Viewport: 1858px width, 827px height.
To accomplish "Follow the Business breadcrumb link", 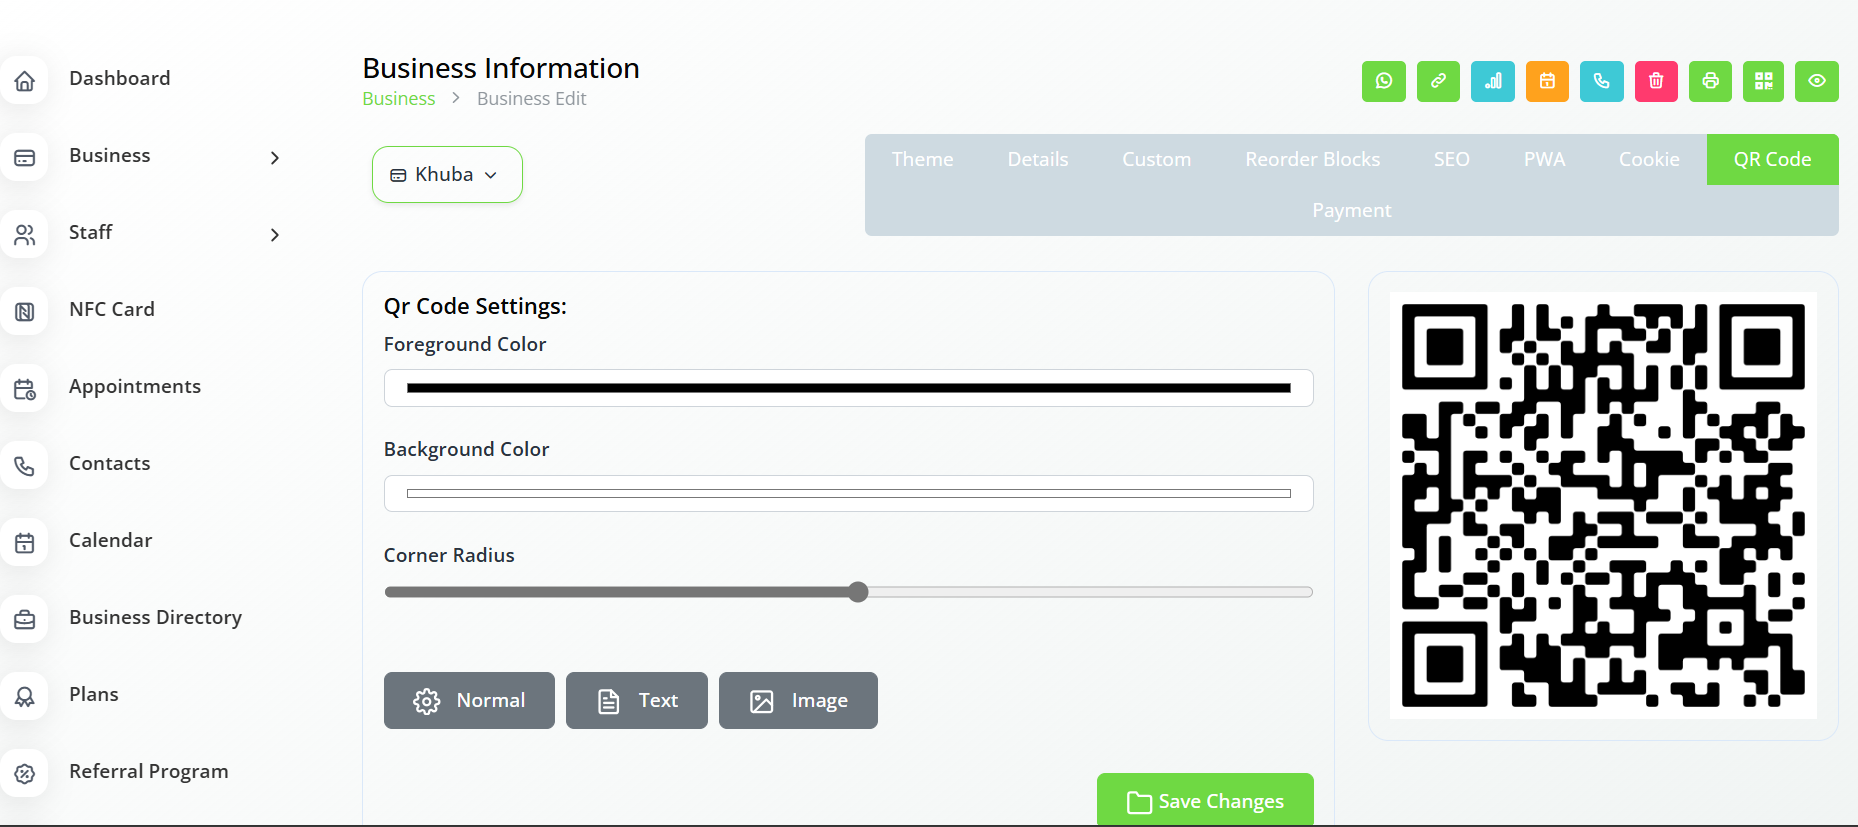I will (398, 99).
